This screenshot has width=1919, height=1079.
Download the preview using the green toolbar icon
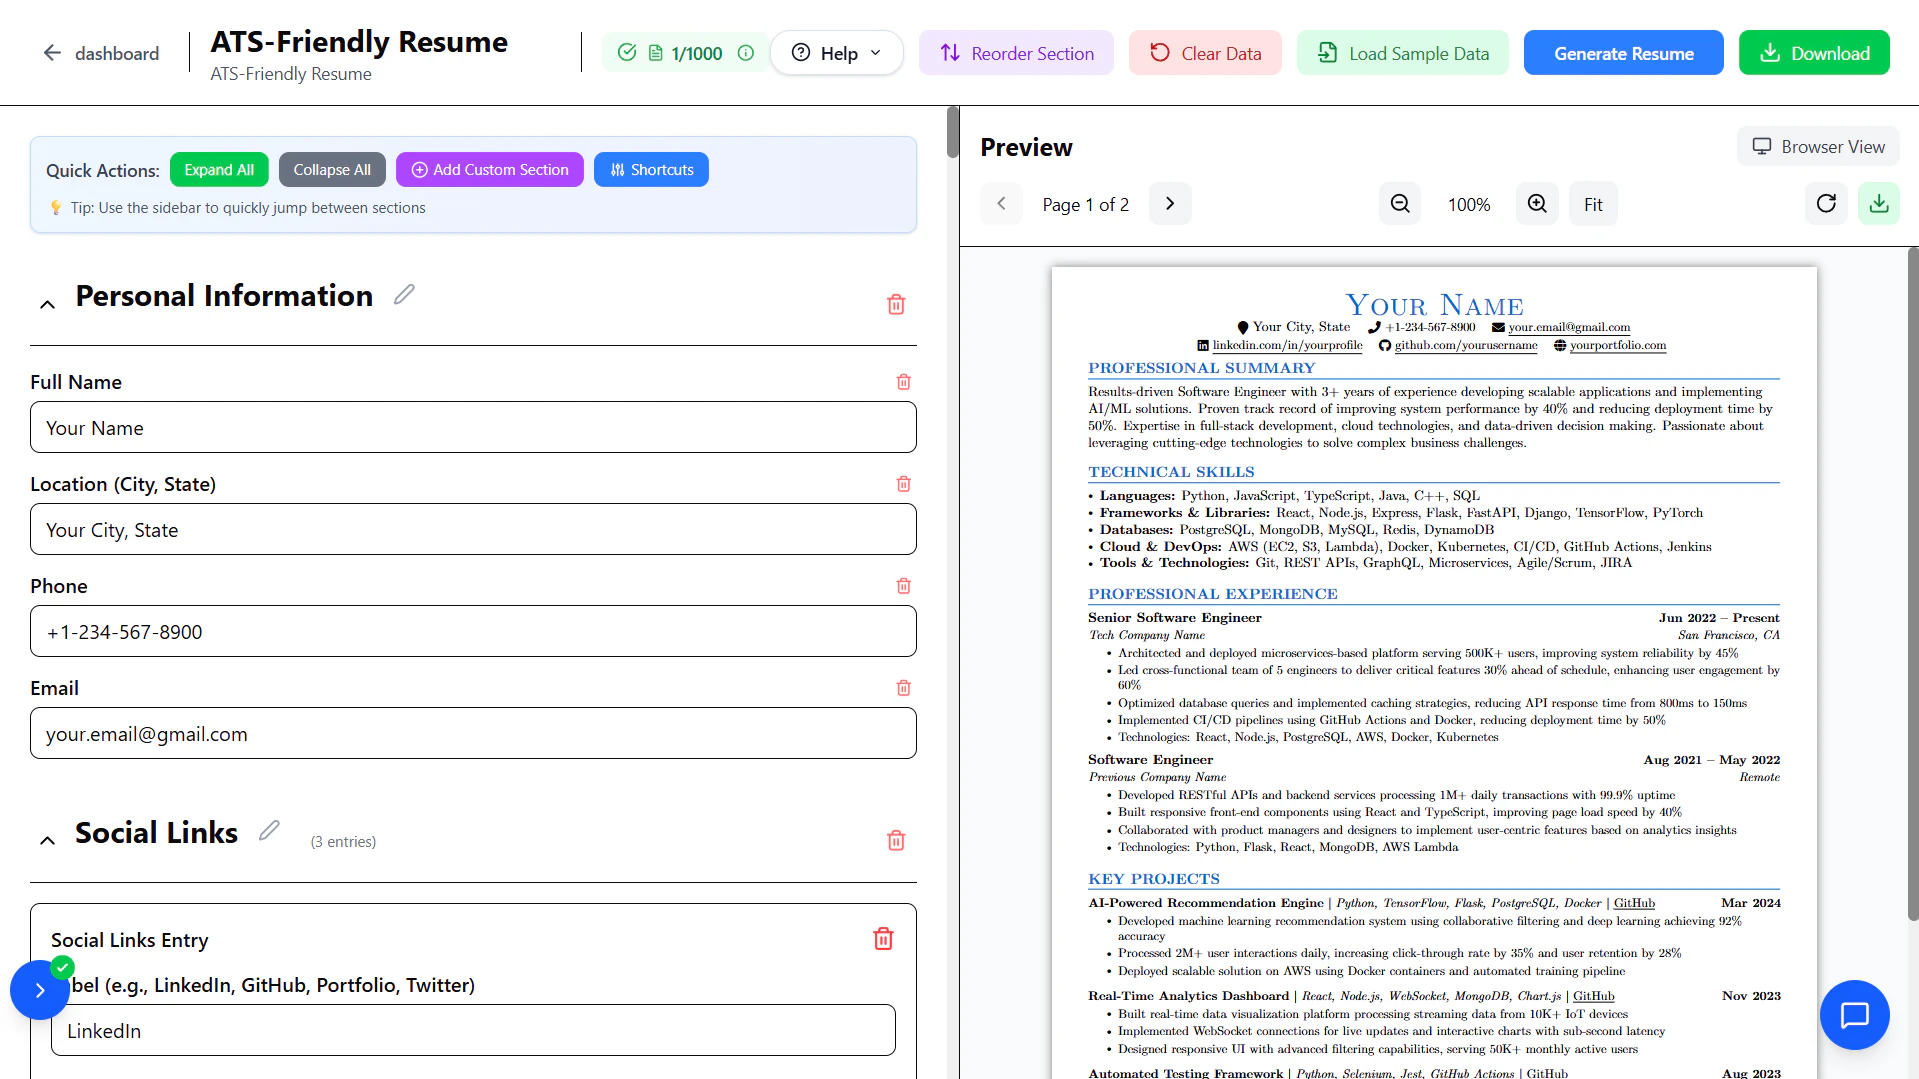pyautogui.click(x=1878, y=203)
